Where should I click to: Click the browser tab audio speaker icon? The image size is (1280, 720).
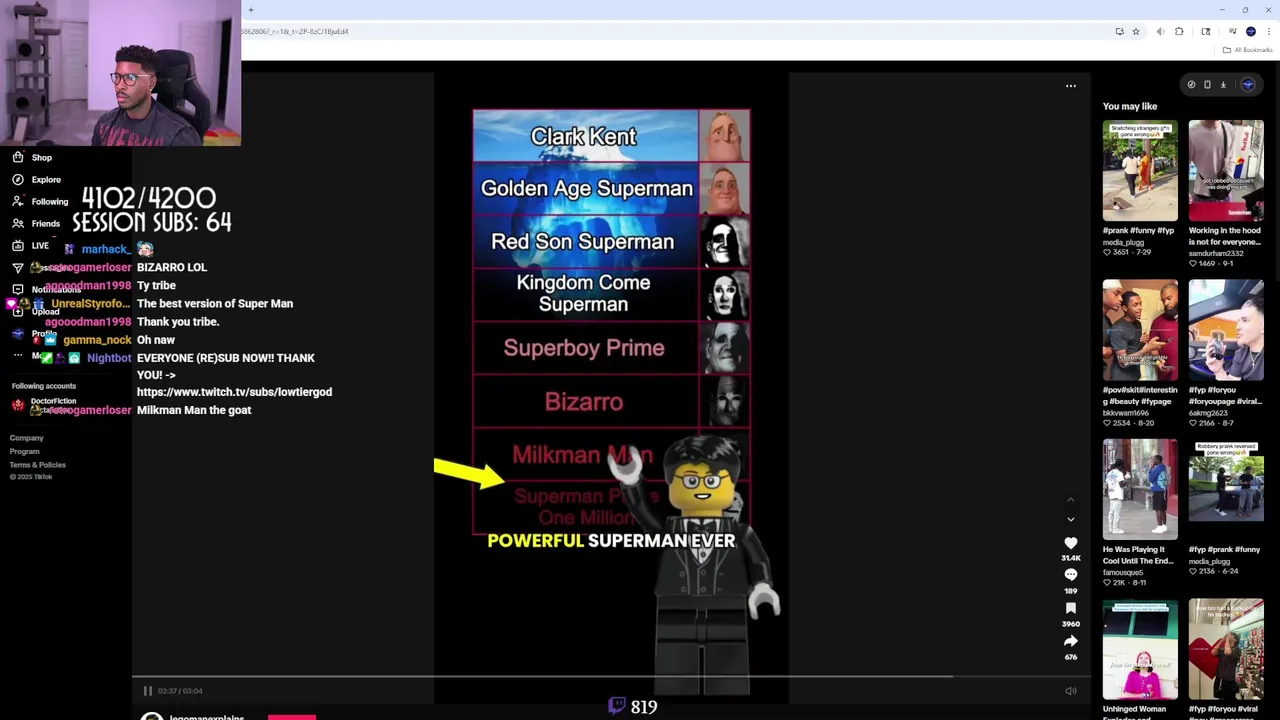[x=1160, y=32]
